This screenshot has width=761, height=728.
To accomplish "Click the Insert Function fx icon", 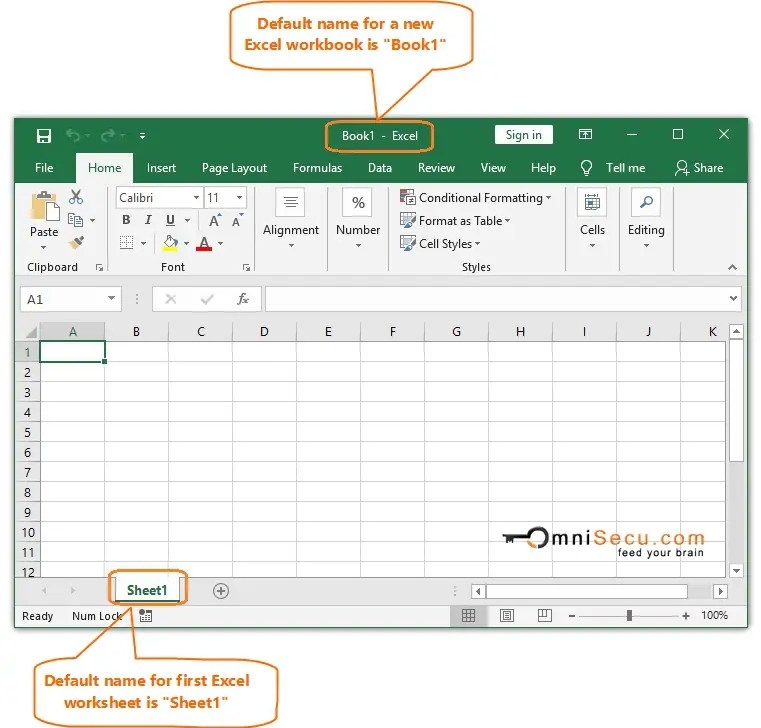I will (x=242, y=299).
